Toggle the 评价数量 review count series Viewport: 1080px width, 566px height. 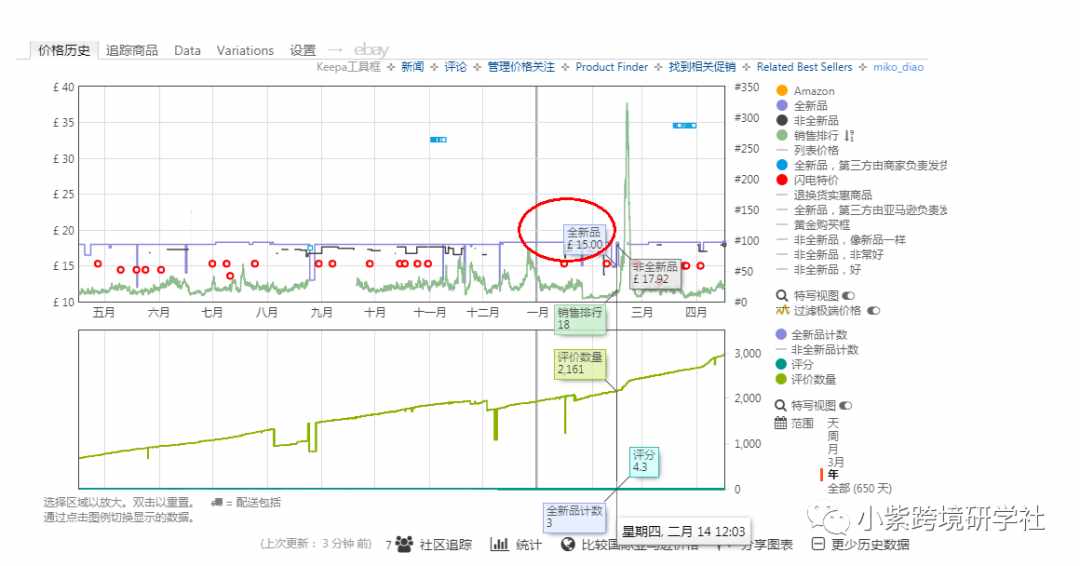point(806,379)
